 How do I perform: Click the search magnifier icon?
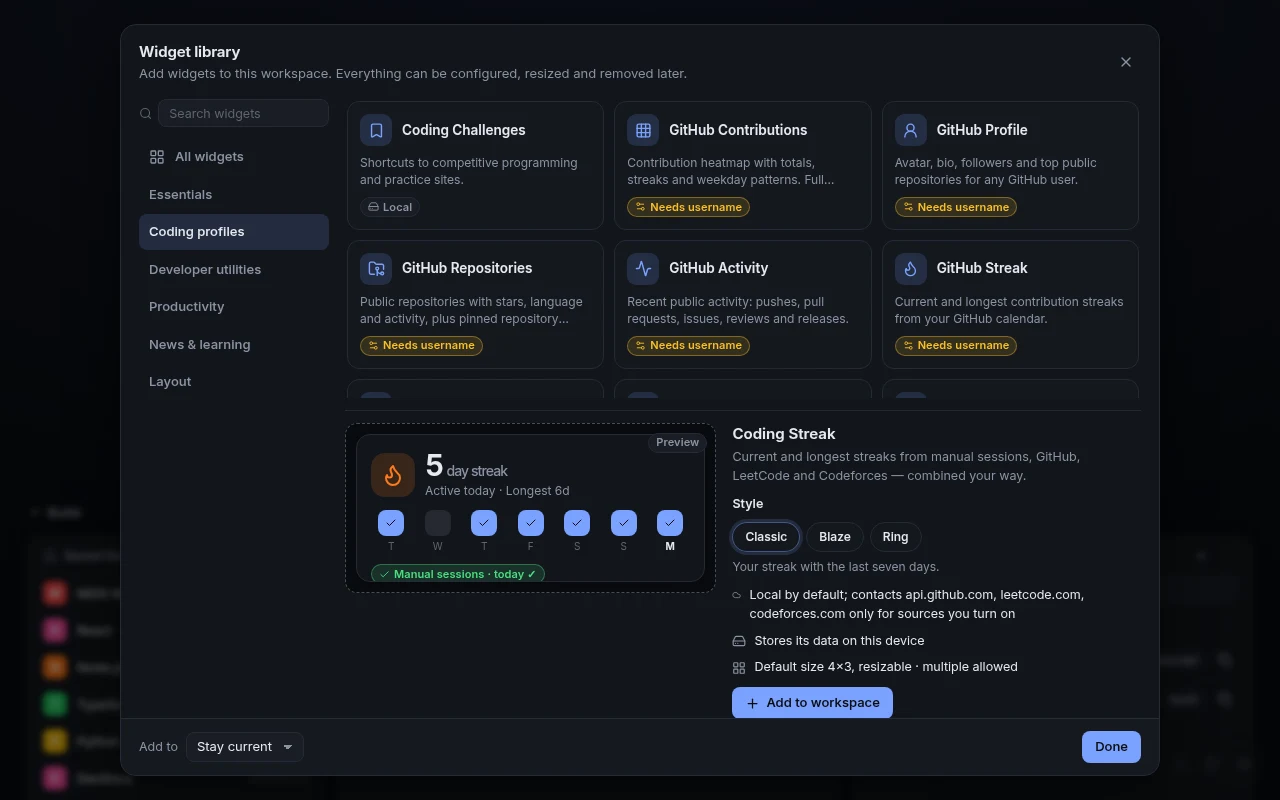[146, 114]
